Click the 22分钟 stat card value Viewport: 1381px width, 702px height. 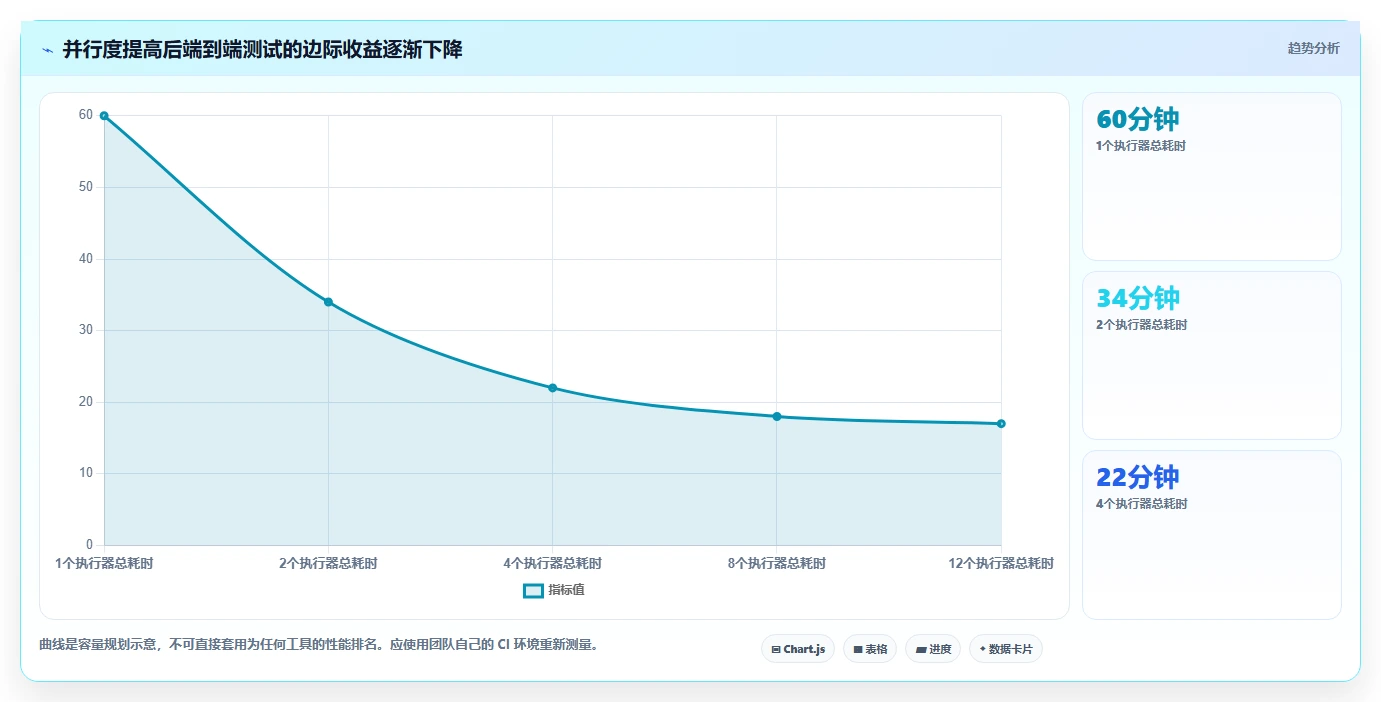tap(1138, 477)
